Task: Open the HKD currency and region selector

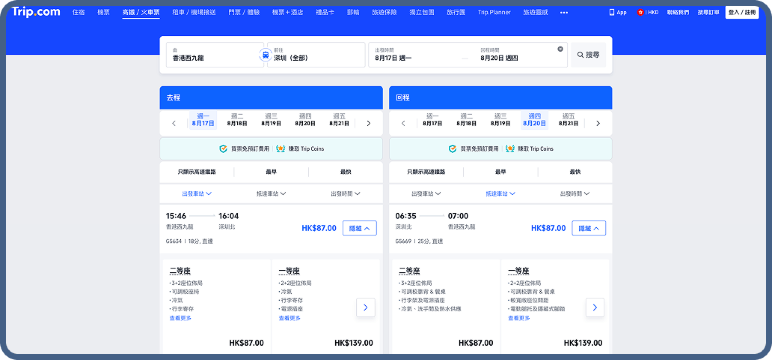Action: point(647,12)
